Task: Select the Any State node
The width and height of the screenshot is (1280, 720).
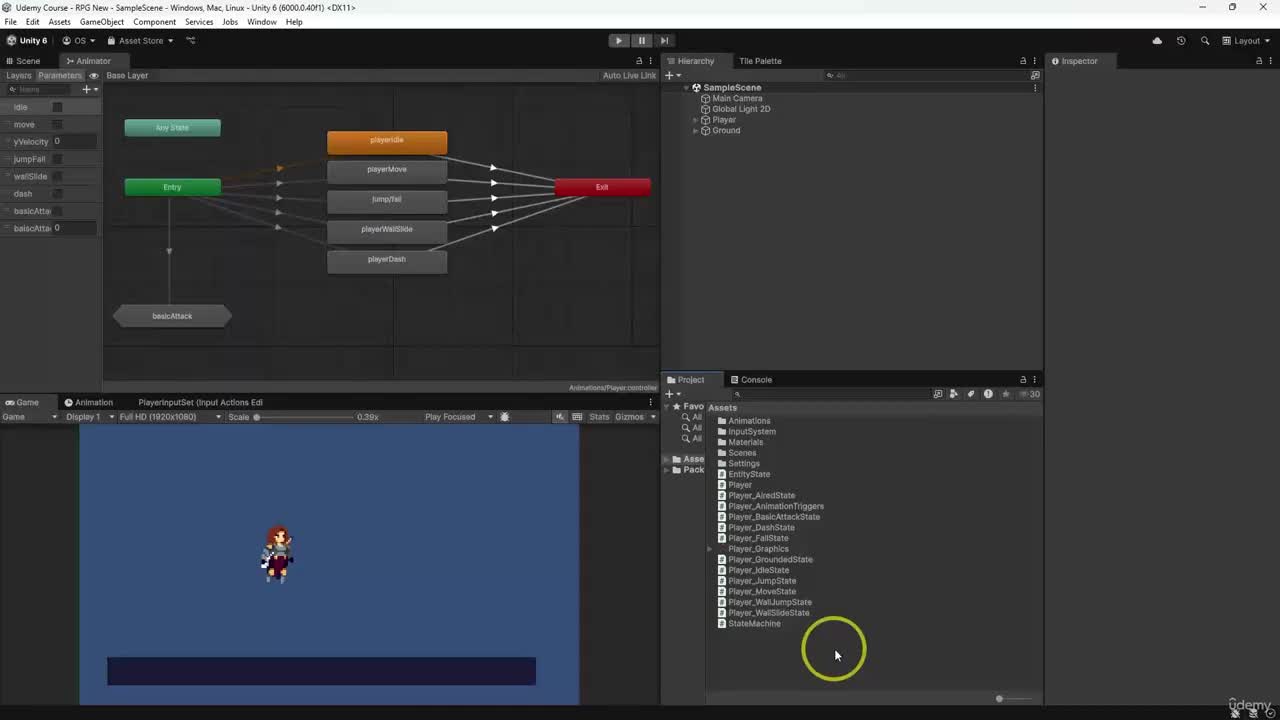Action: [172, 128]
